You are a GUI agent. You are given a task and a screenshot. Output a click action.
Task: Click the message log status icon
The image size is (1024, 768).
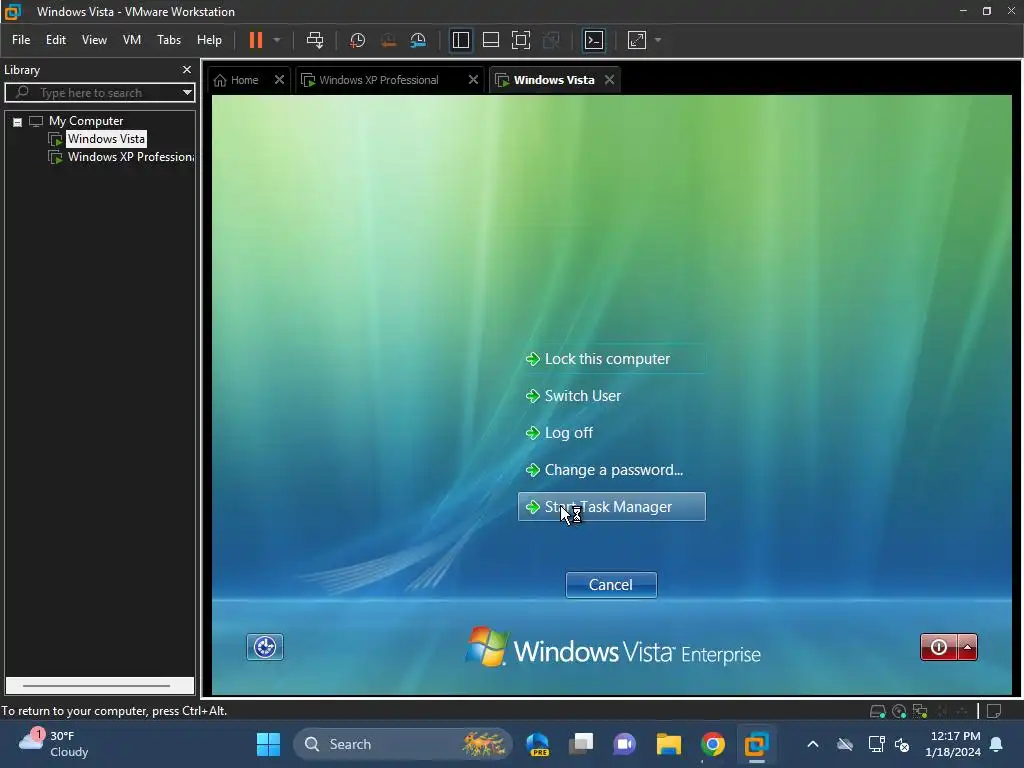click(993, 711)
